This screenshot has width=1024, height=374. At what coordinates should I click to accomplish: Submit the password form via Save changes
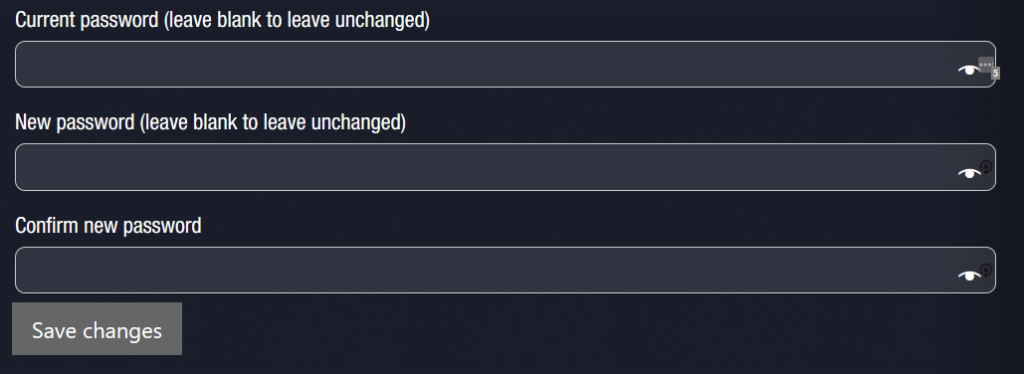97,329
